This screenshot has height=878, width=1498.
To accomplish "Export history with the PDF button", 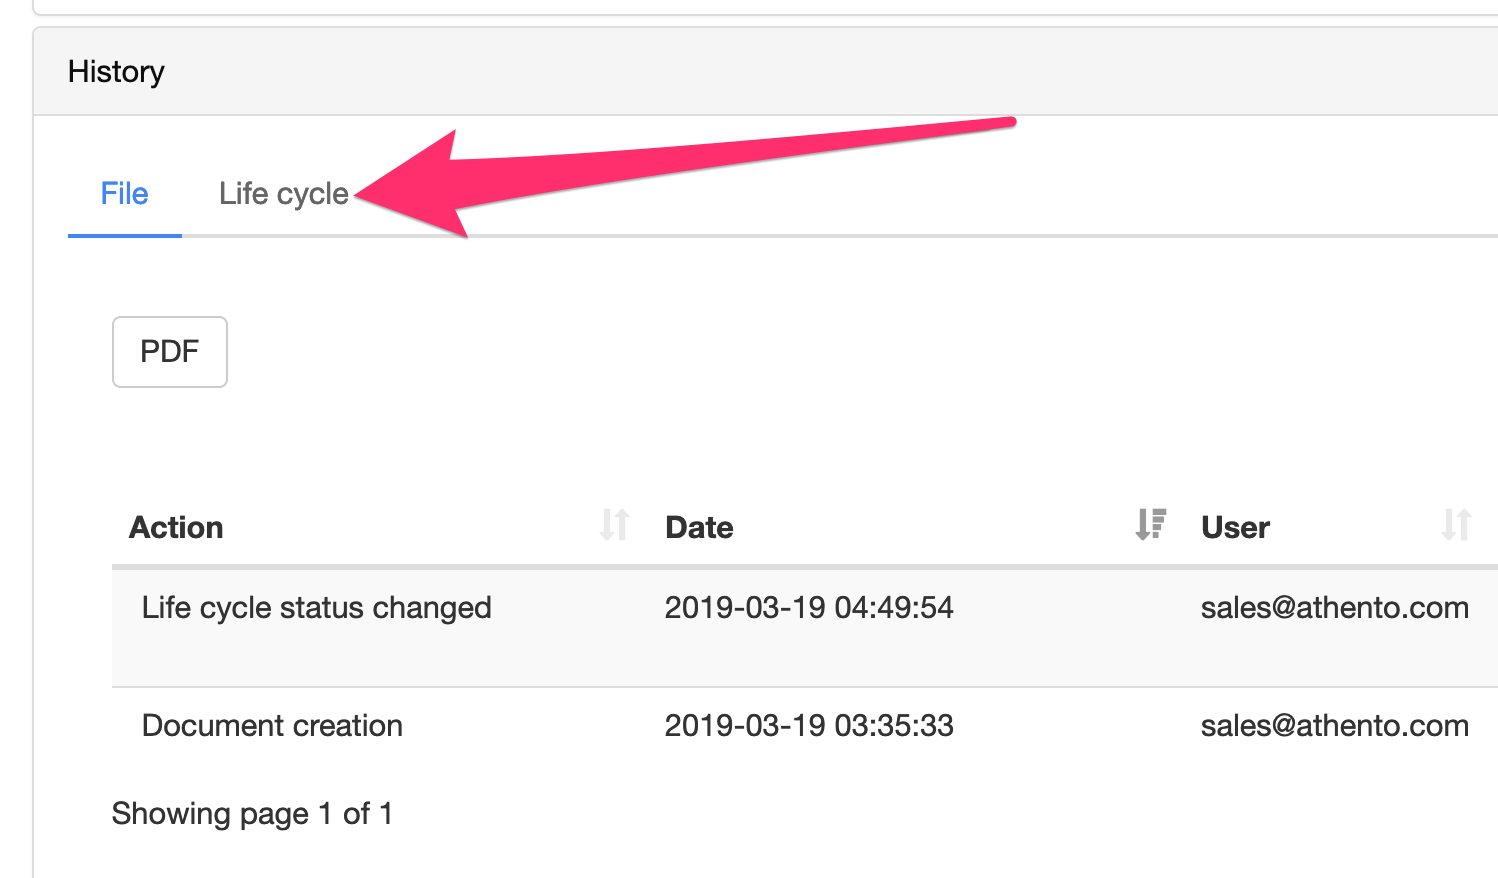I will coord(170,352).
